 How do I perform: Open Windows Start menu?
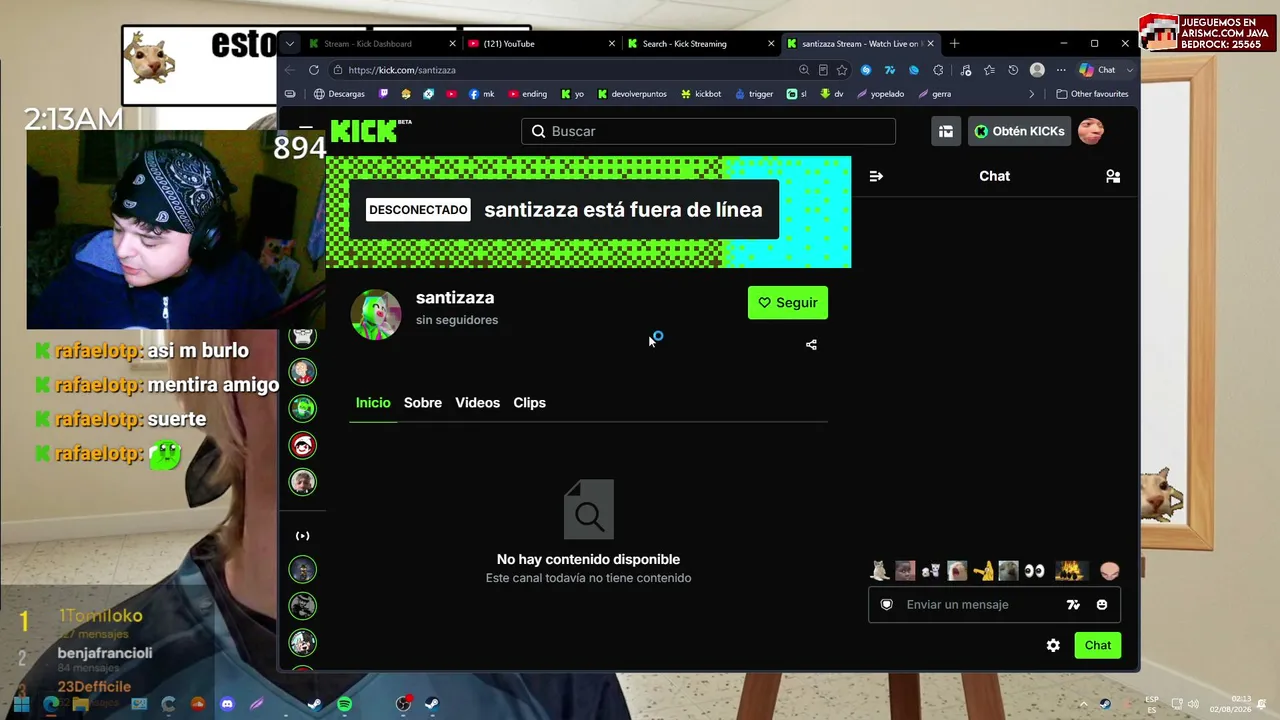[x=21, y=704]
